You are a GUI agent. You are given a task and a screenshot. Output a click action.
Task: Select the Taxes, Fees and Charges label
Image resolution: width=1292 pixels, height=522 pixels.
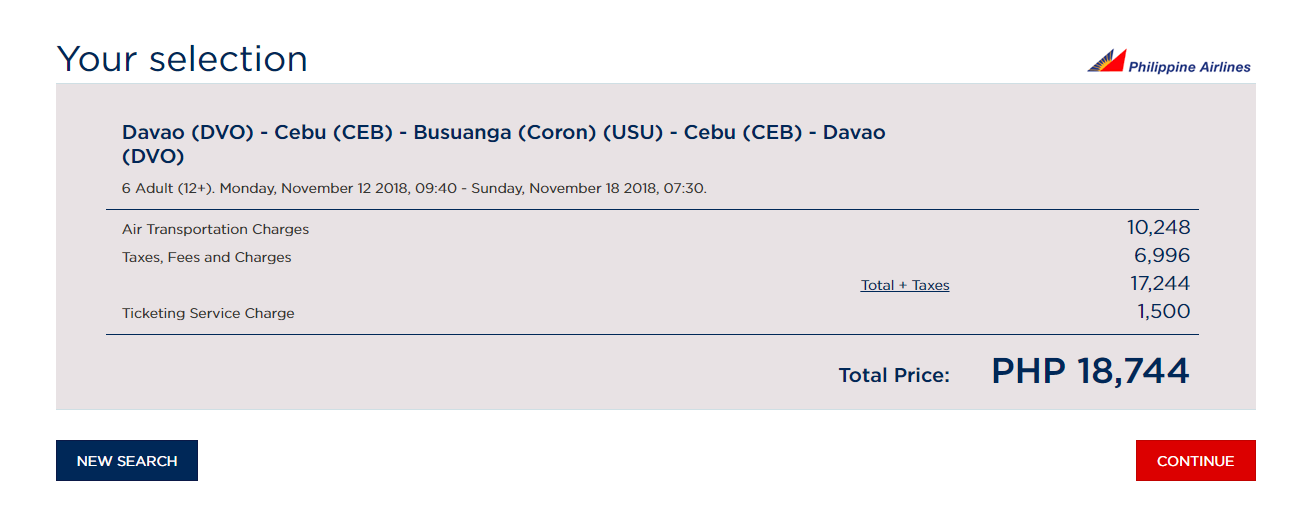coord(206,257)
